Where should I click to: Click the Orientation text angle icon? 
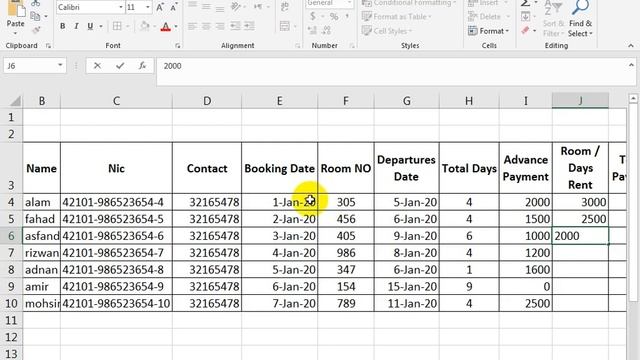pos(236,7)
